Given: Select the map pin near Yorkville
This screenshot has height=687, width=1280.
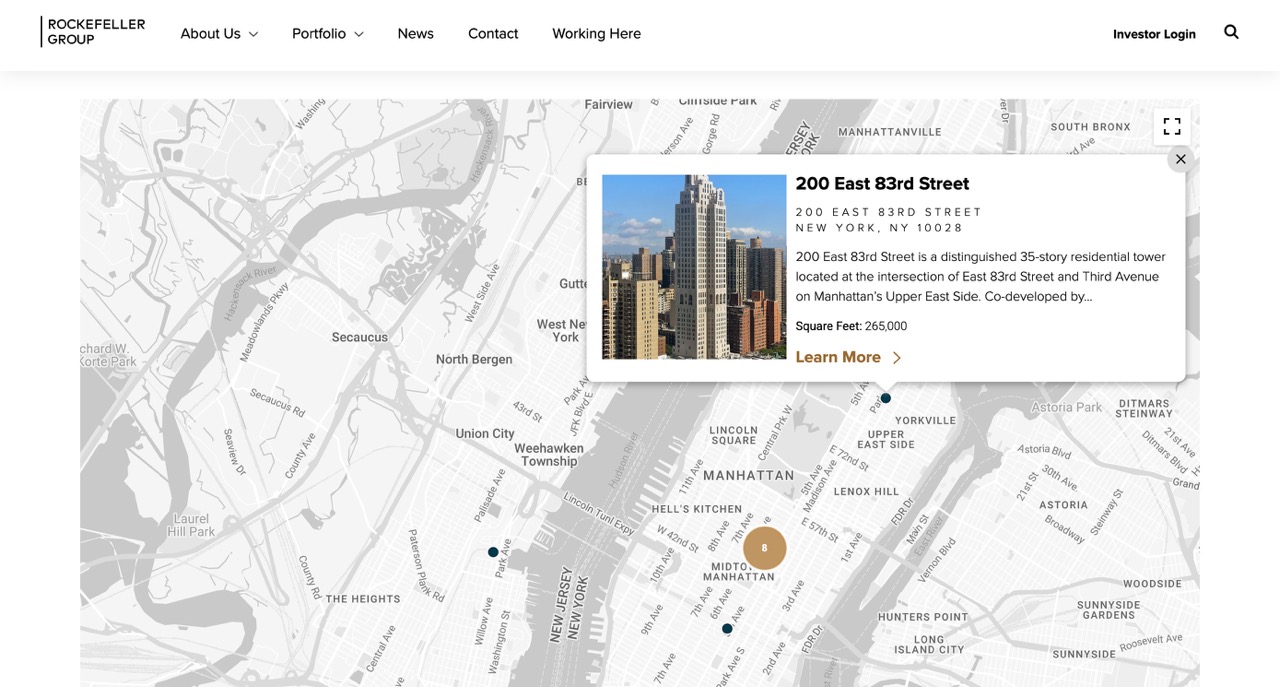Looking at the screenshot, I should pos(885,398).
